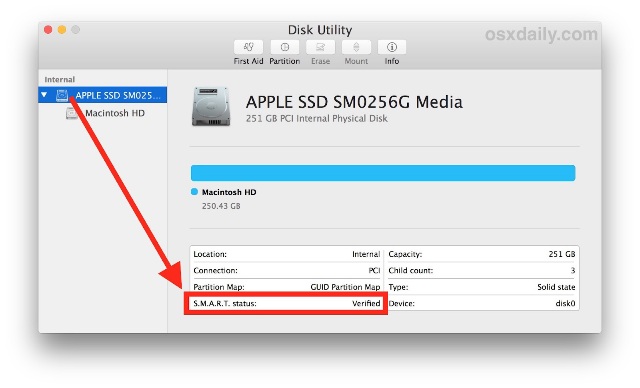Close the Disk Utility window
The width and height of the screenshot is (640, 388).
[x=48, y=30]
